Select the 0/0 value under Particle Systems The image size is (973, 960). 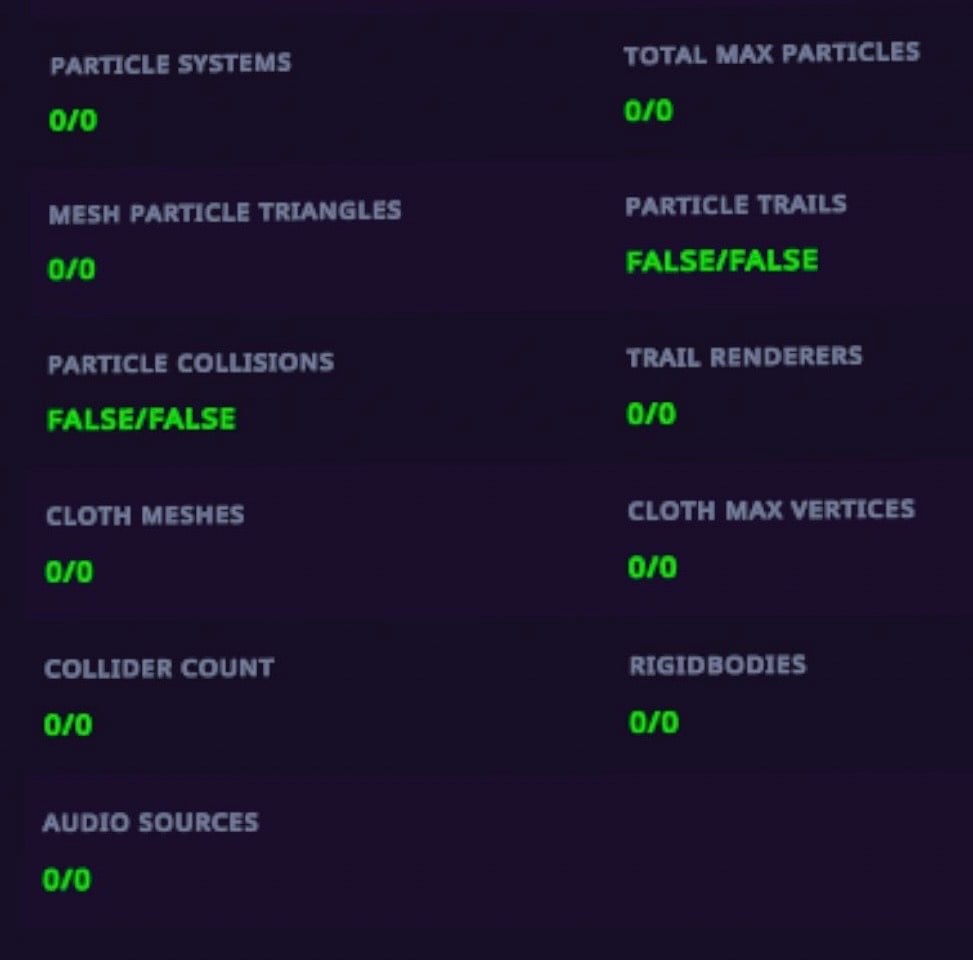(x=73, y=121)
